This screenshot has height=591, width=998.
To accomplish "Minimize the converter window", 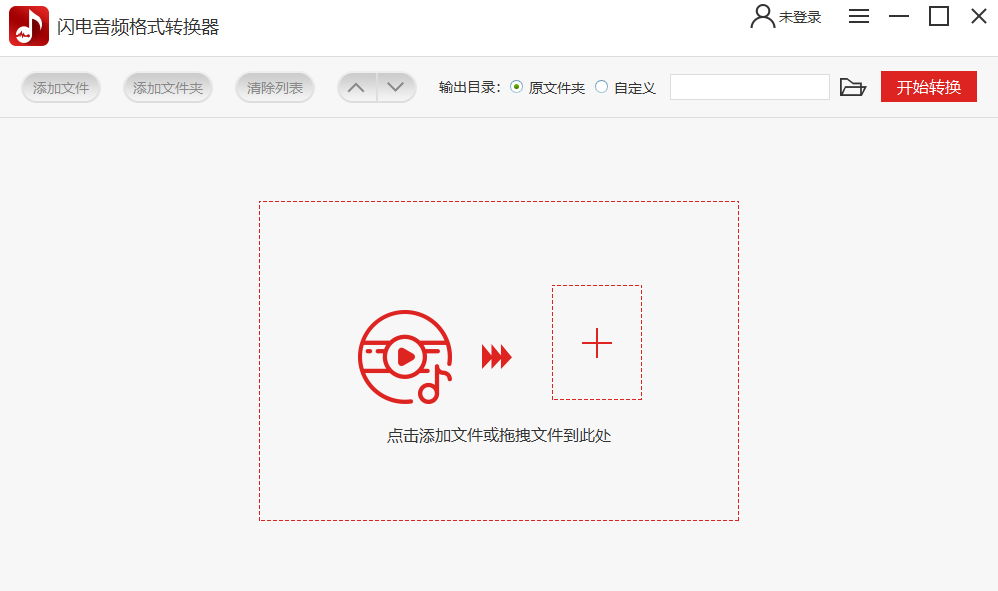I will point(899,16).
